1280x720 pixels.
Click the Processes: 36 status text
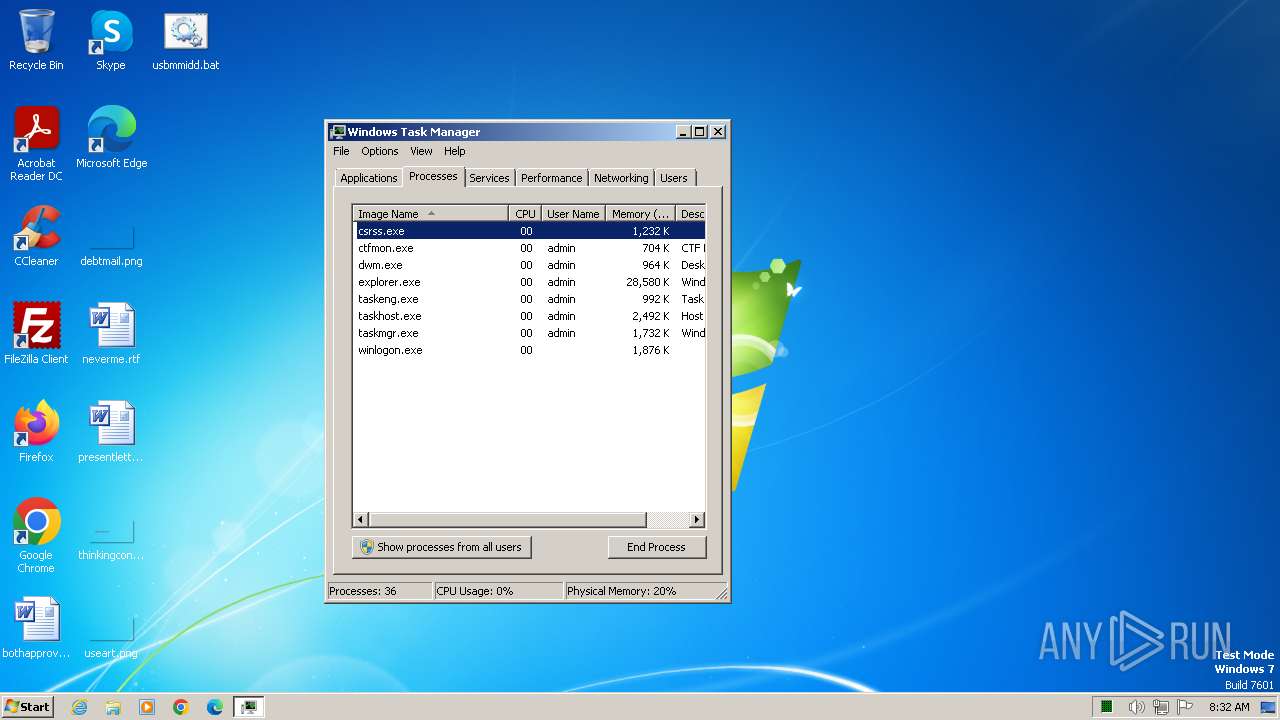click(363, 591)
